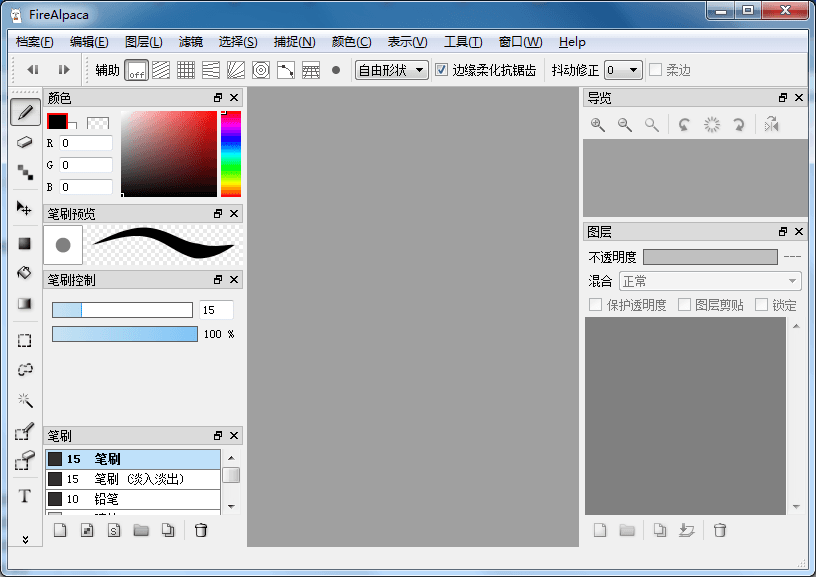Click the brush opacity slider at 100%
Screen dimensions: 816x577
(x=125, y=334)
